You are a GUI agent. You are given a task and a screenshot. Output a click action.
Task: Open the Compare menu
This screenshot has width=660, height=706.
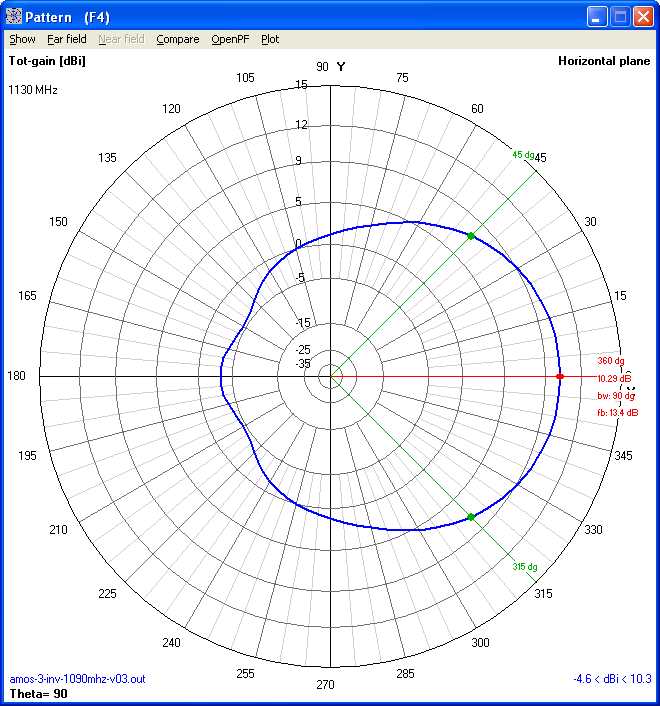177,40
